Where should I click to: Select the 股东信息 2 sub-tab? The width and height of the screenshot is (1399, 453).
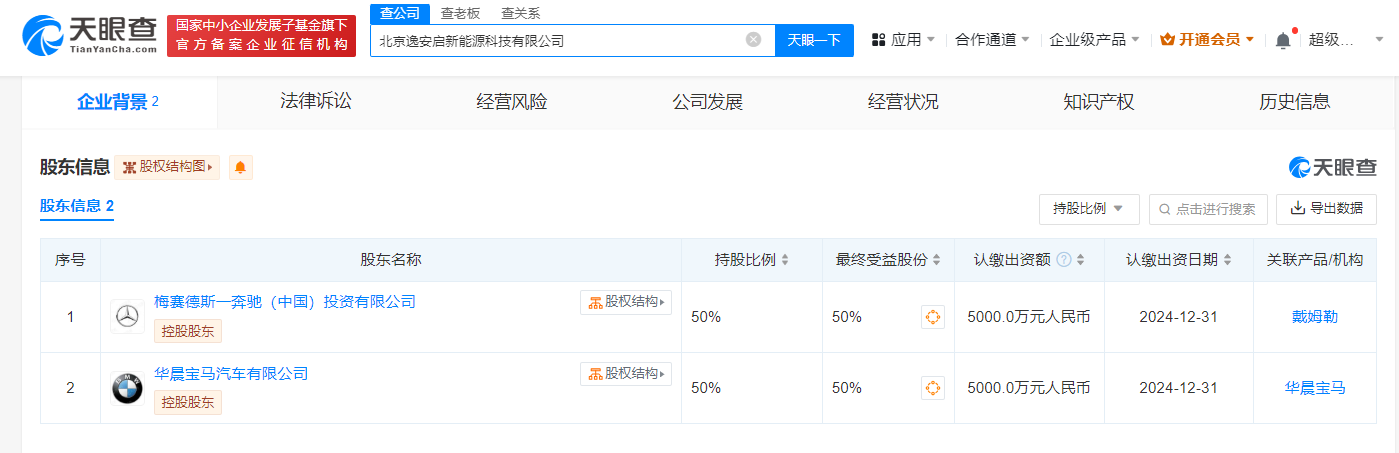click(77, 207)
